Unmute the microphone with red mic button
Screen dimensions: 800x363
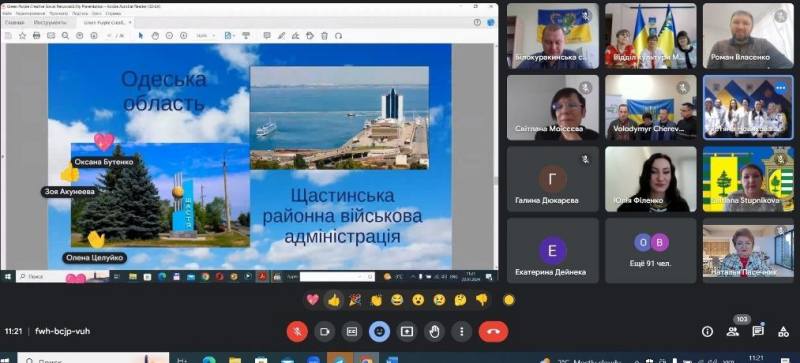click(x=297, y=331)
